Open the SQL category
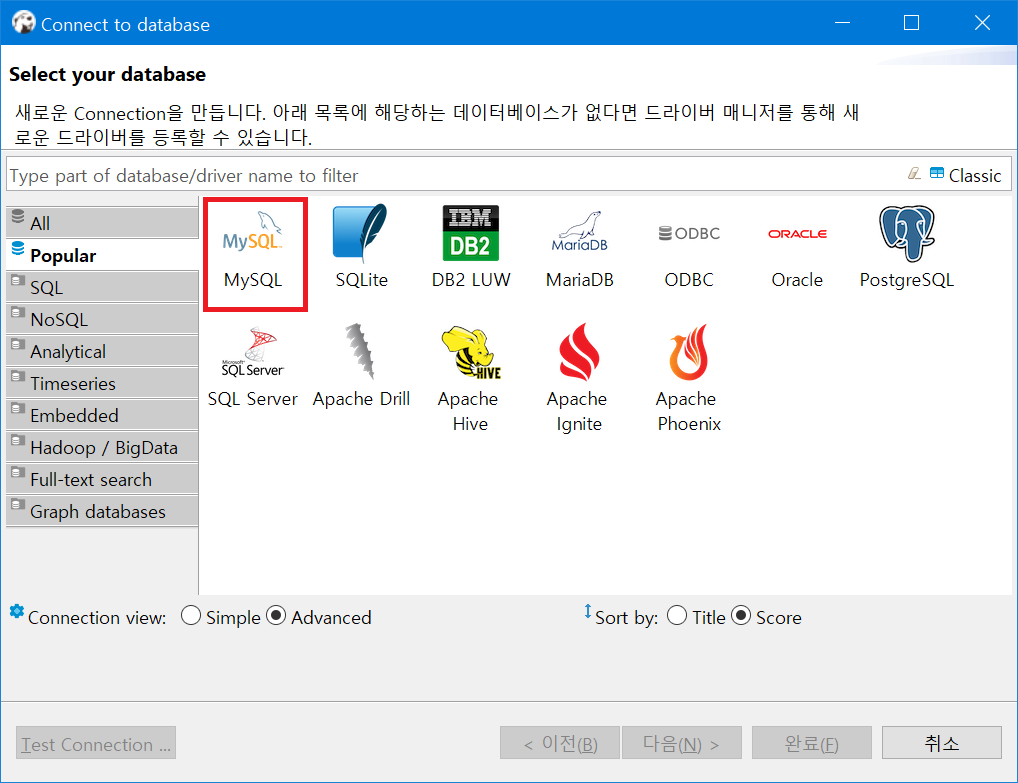 (102, 287)
